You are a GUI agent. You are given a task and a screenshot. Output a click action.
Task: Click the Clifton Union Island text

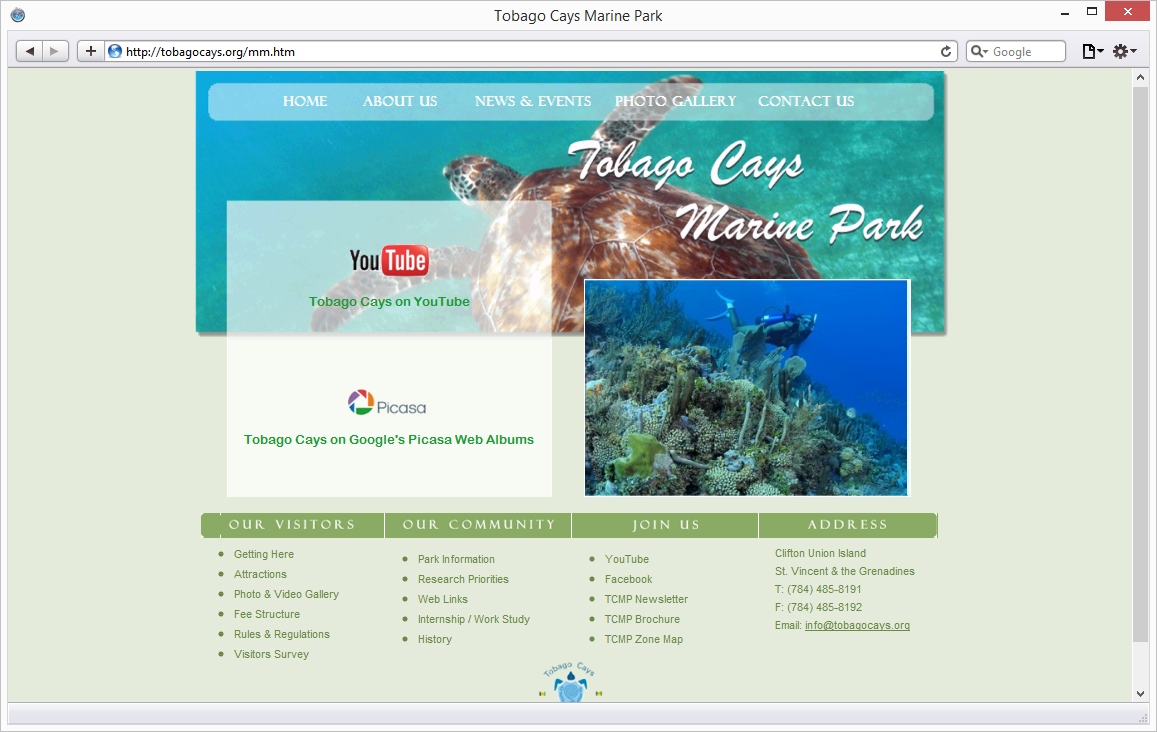coord(820,553)
